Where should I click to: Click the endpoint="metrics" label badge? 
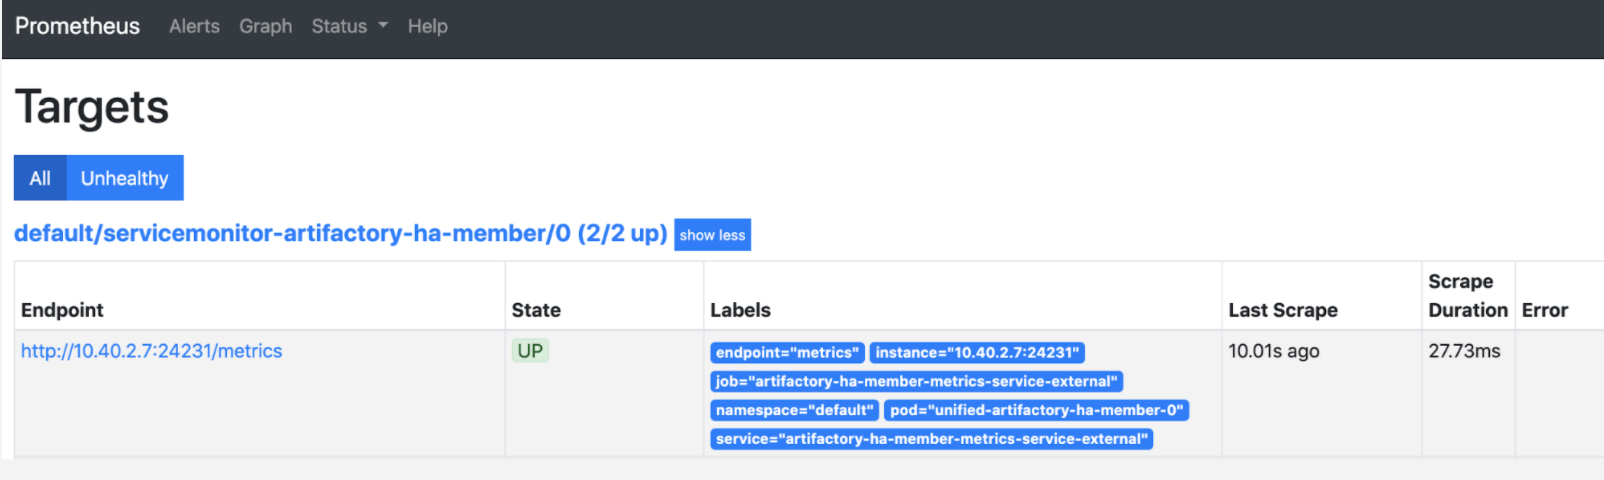[787, 353]
